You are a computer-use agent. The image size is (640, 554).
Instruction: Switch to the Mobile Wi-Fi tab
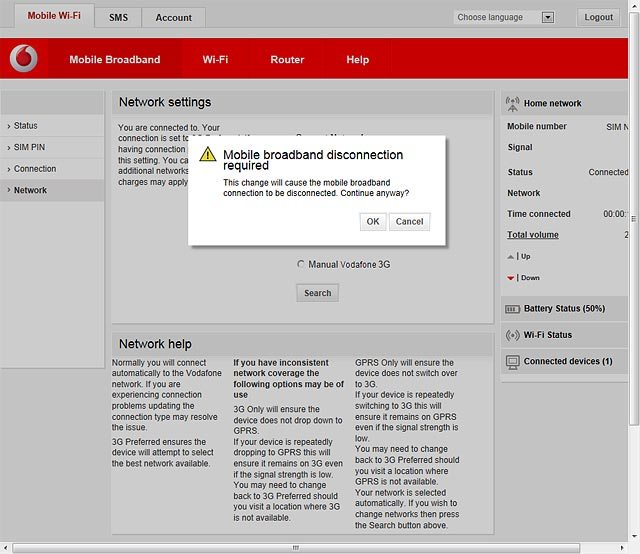54,16
